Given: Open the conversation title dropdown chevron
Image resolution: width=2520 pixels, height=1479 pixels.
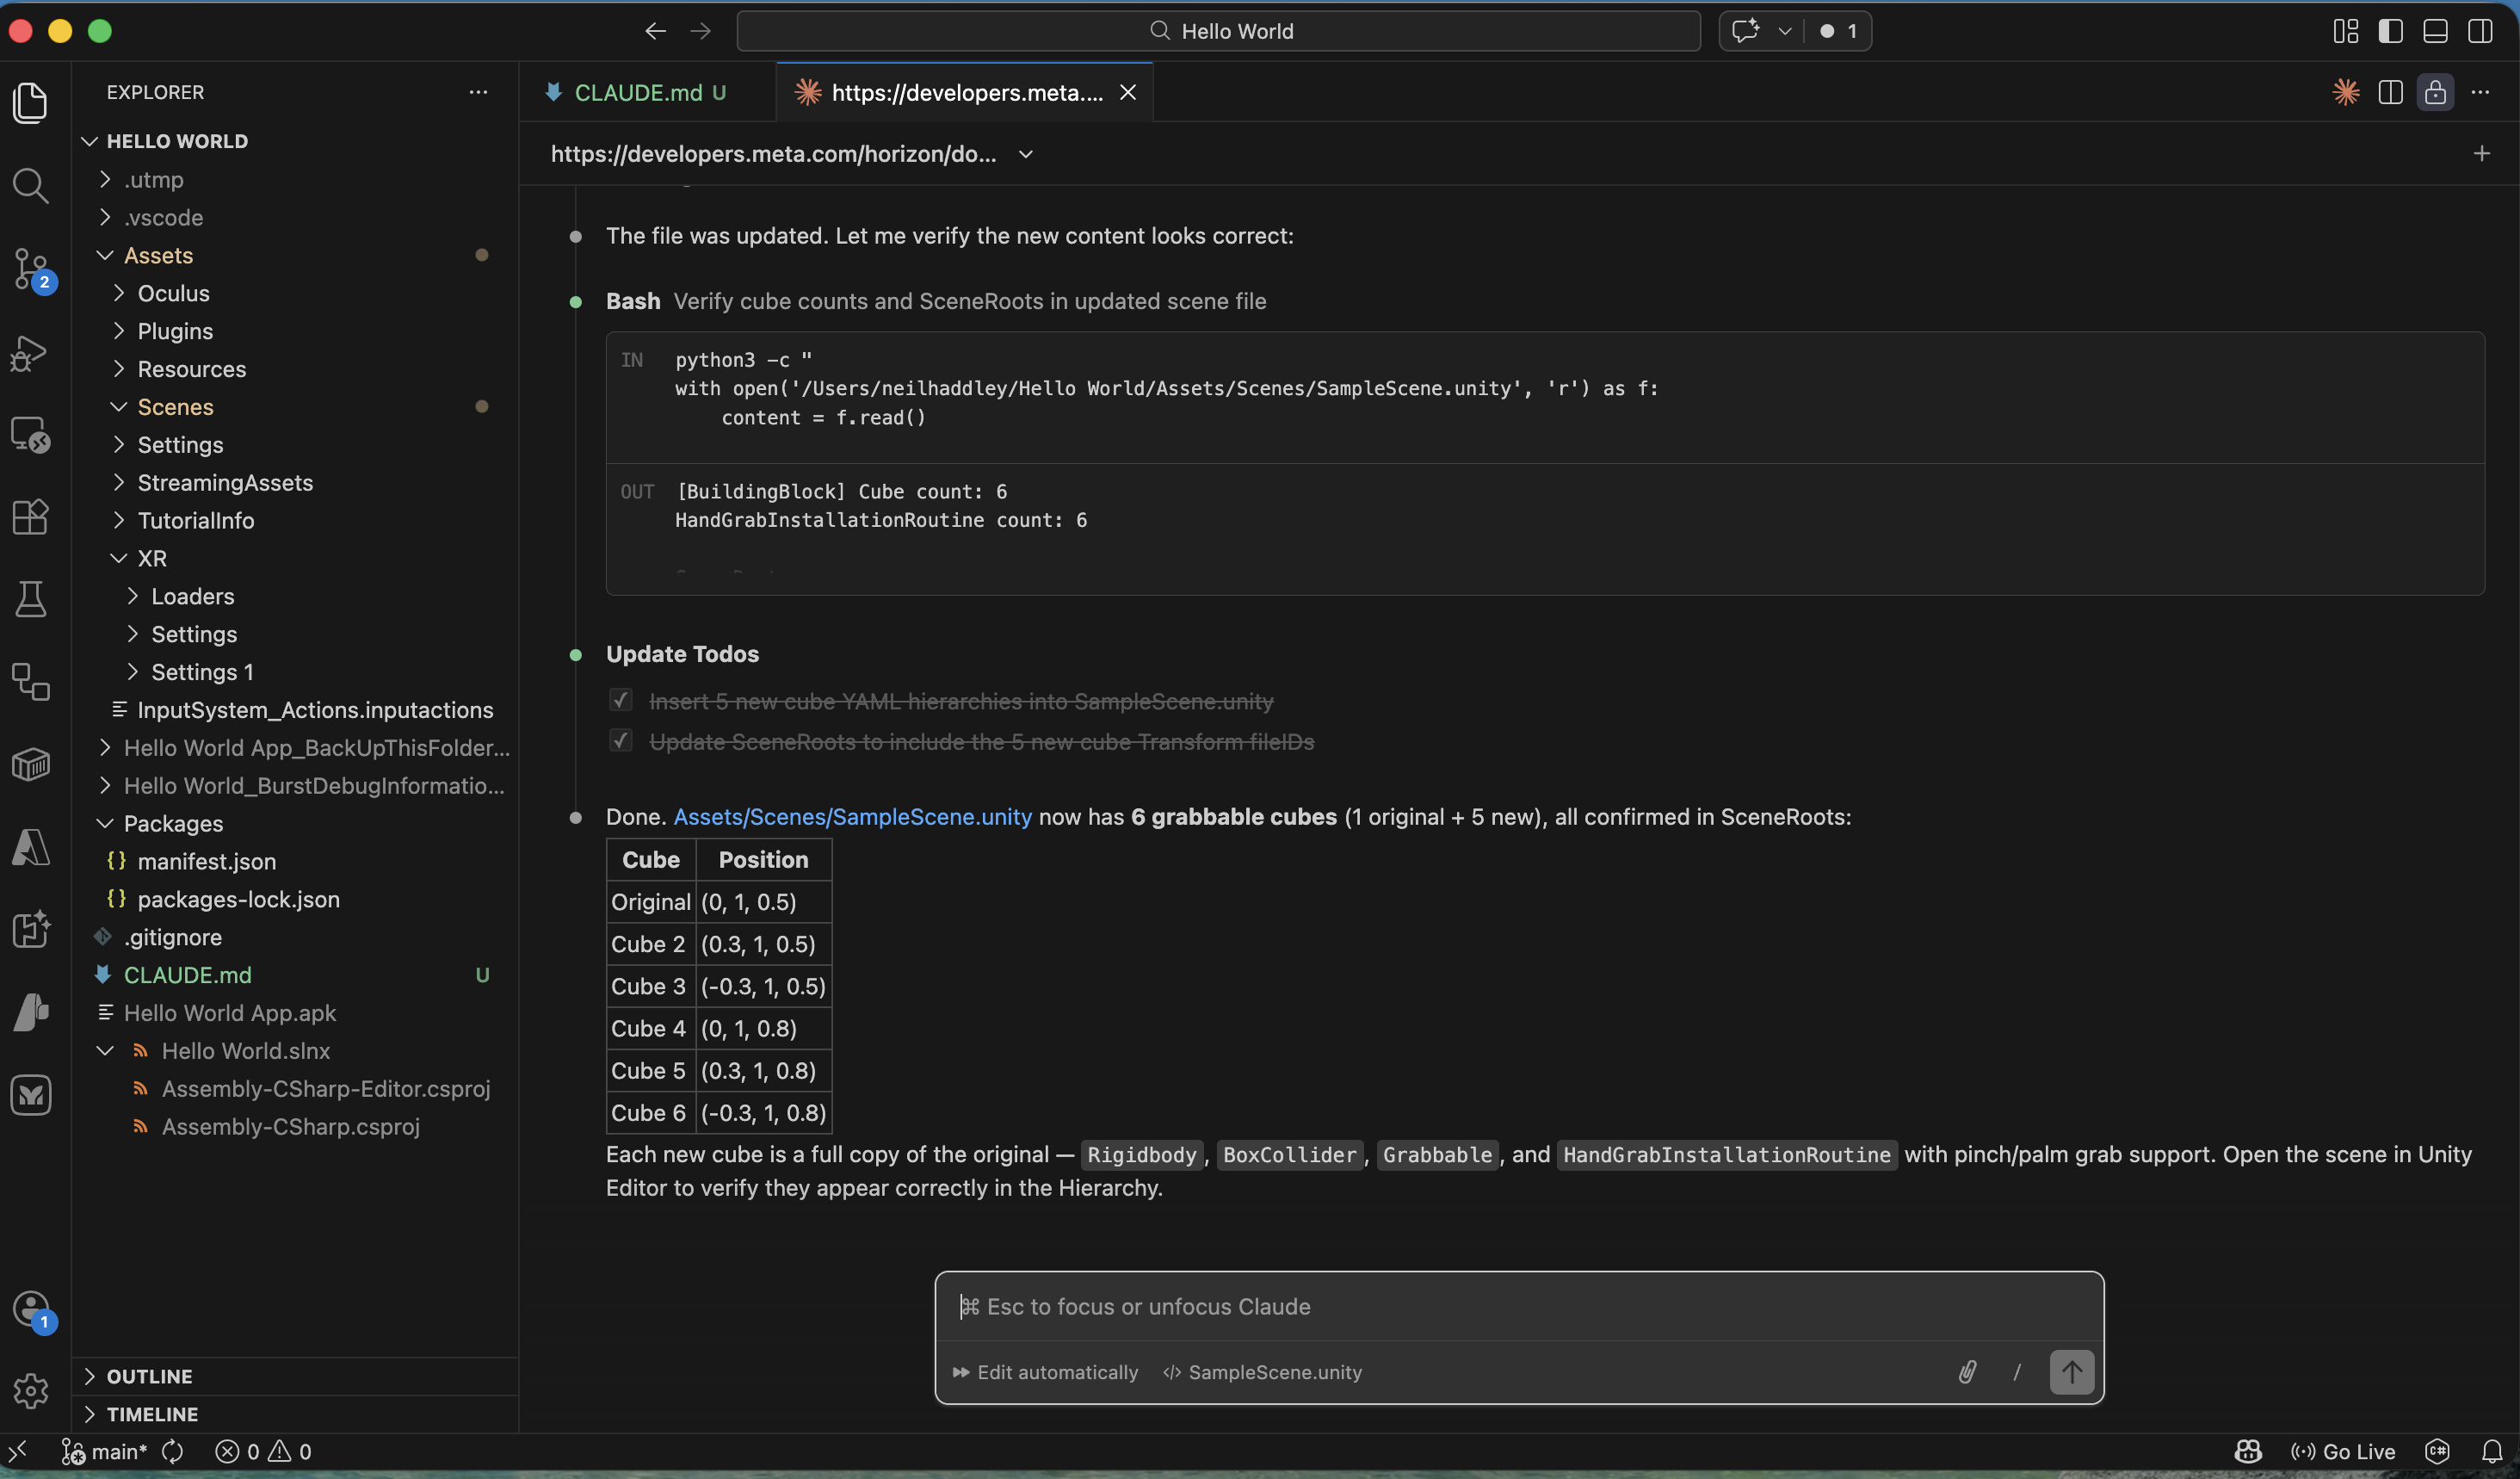Looking at the screenshot, I should tap(1025, 154).
